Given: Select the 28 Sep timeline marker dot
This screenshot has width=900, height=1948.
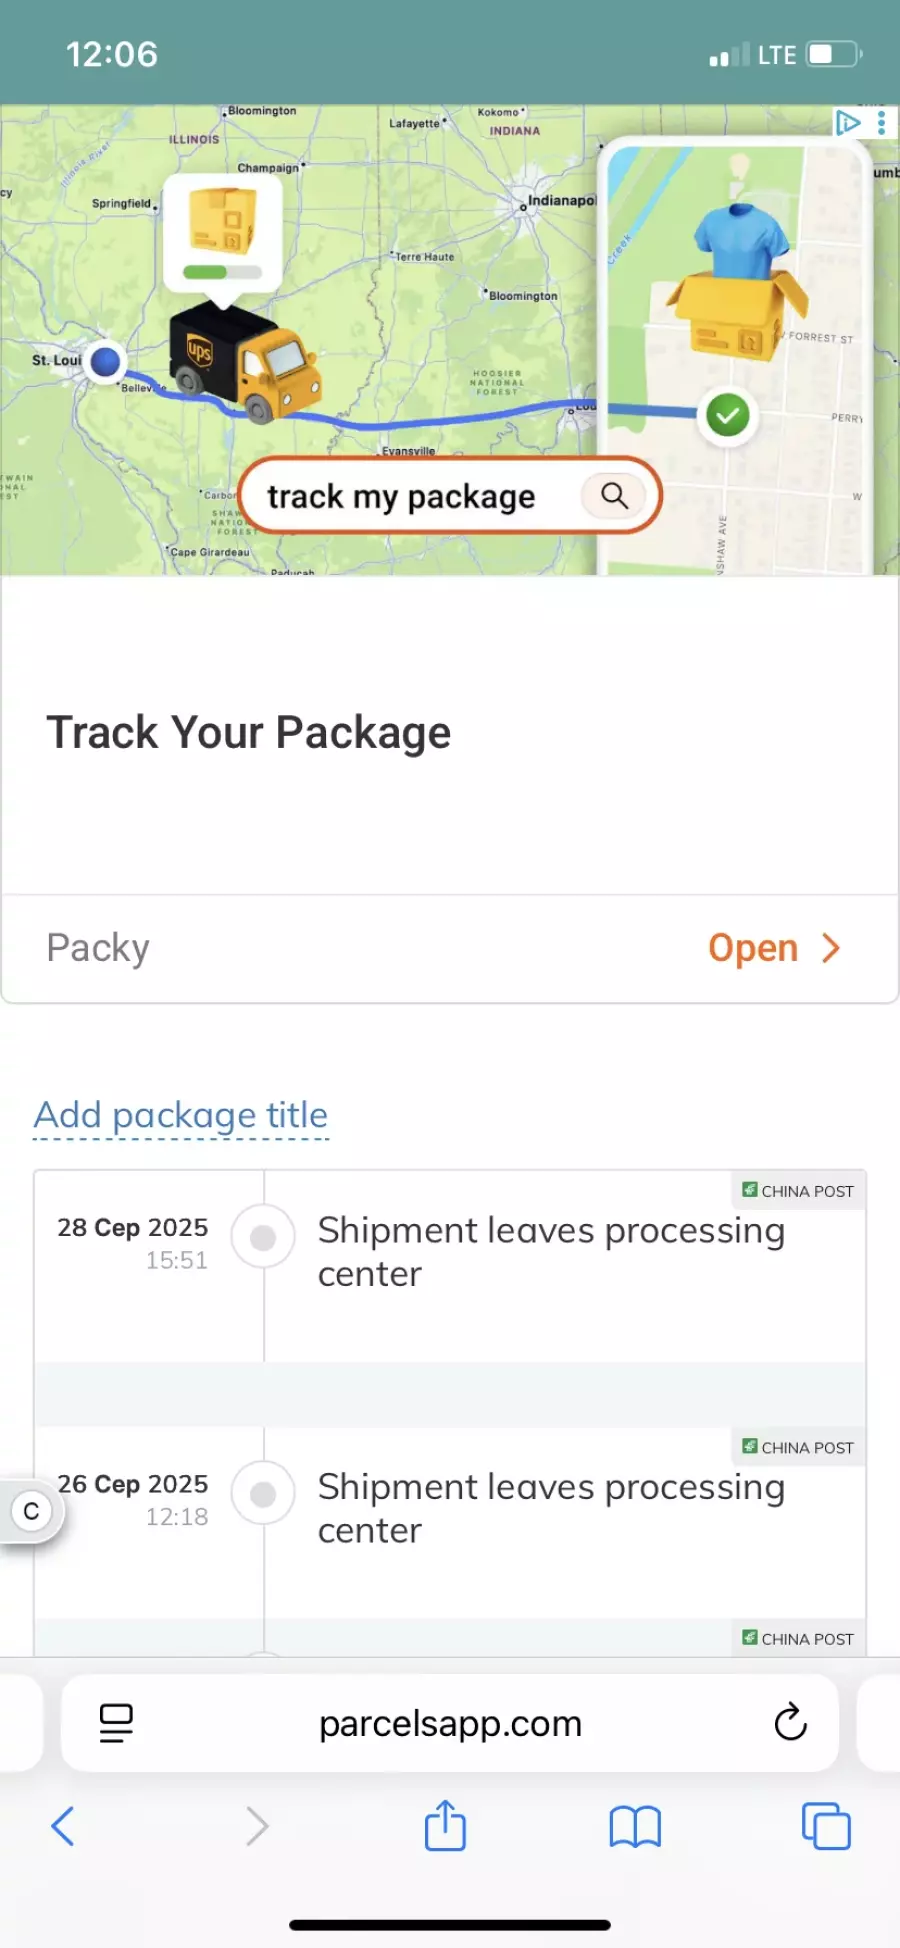Looking at the screenshot, I should pyautogui.click(x=263, y=1238).
